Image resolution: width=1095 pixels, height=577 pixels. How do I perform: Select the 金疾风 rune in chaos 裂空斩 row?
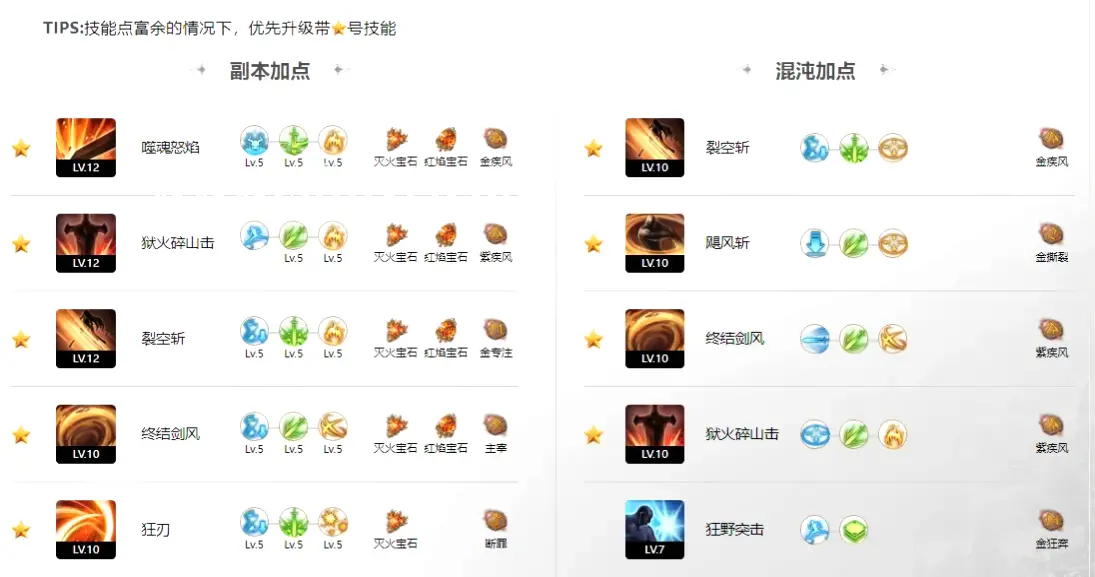1051,139
